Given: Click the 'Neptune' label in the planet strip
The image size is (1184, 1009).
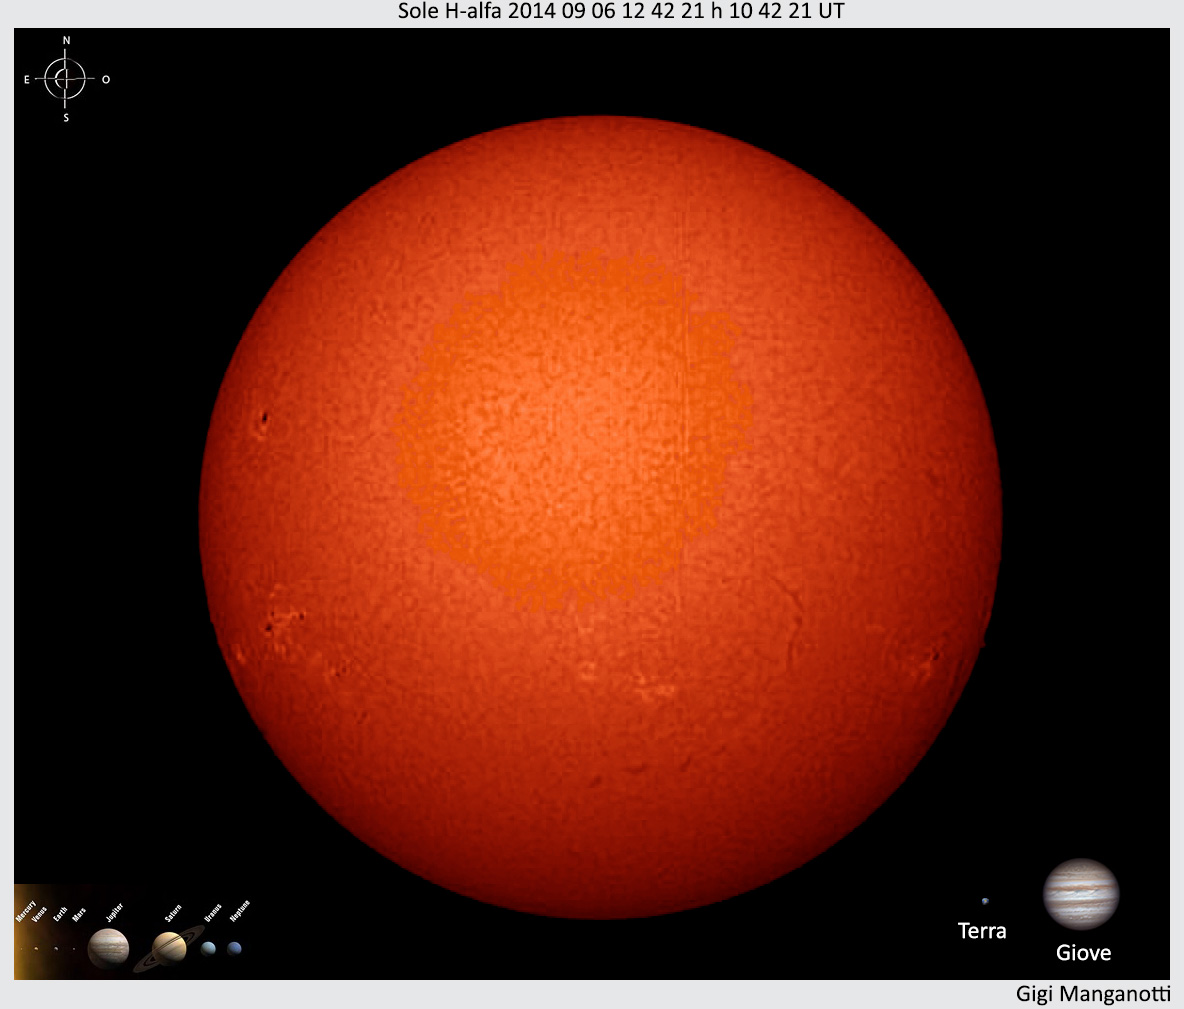Looking at the screenshot, I should click(x=240, y=911).
